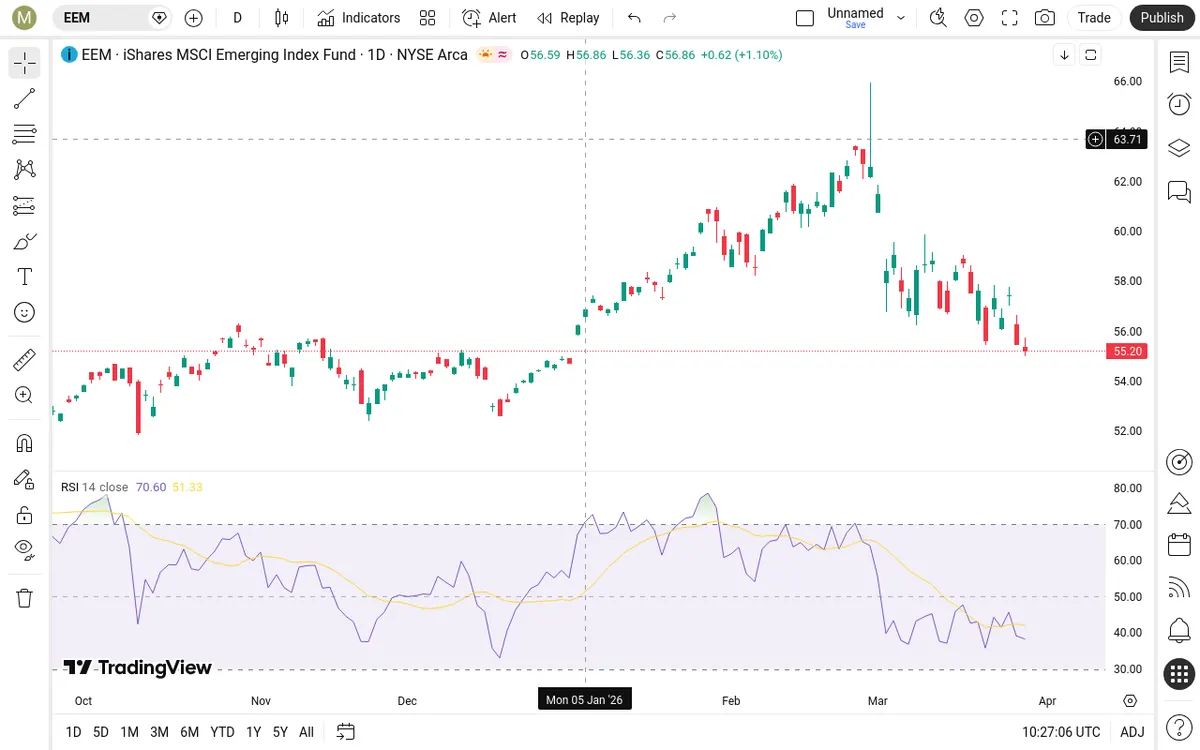This screenshot has height=750, width=1200.
Task: Enter fullscreen mode
Action: click(x=1010, y=17)
